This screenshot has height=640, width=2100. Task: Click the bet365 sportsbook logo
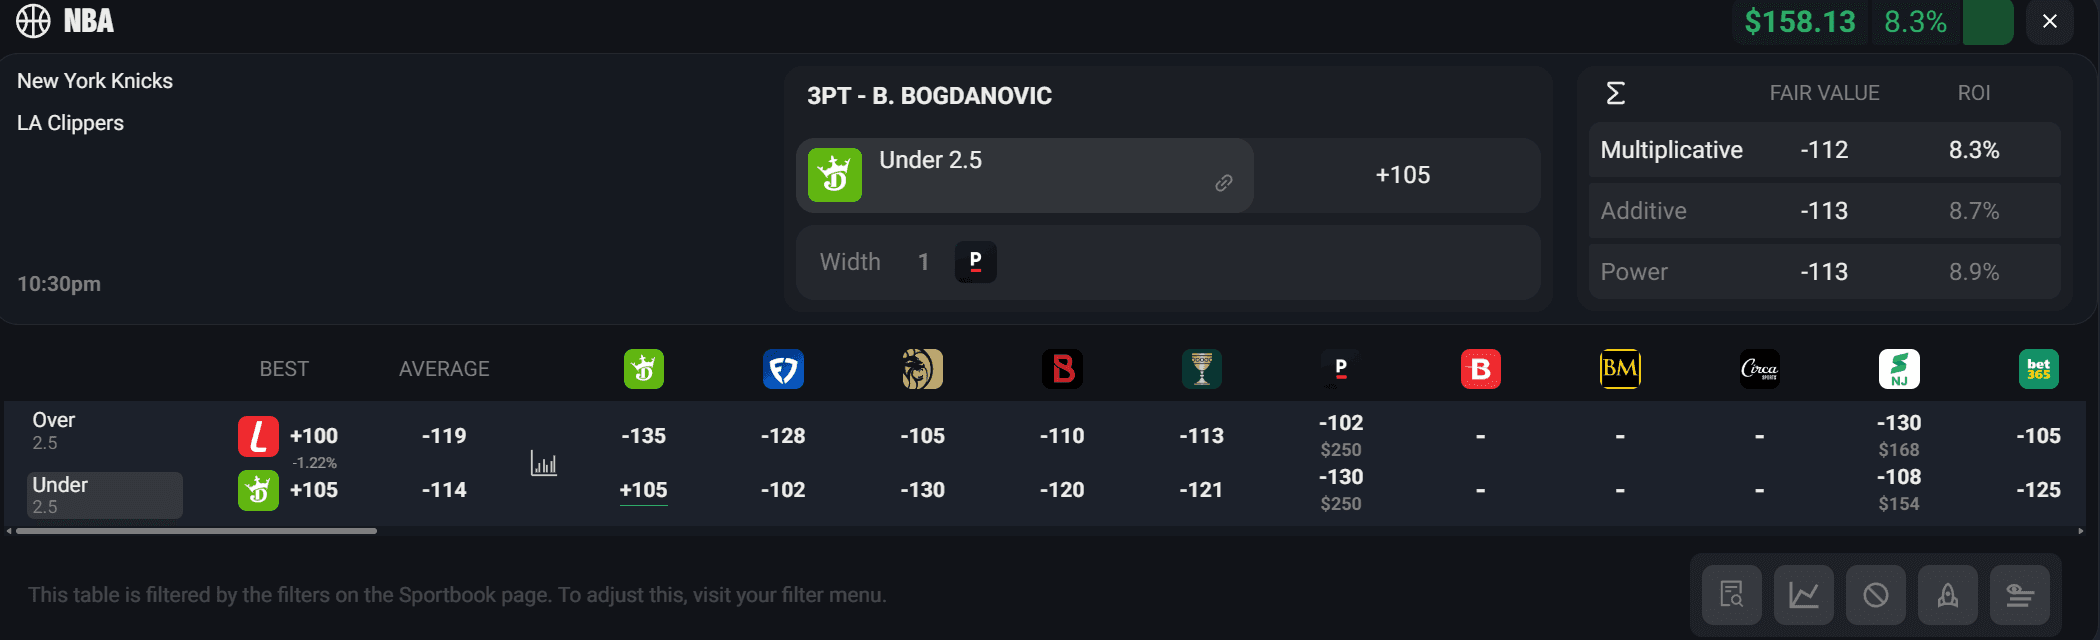point(2039,369)
